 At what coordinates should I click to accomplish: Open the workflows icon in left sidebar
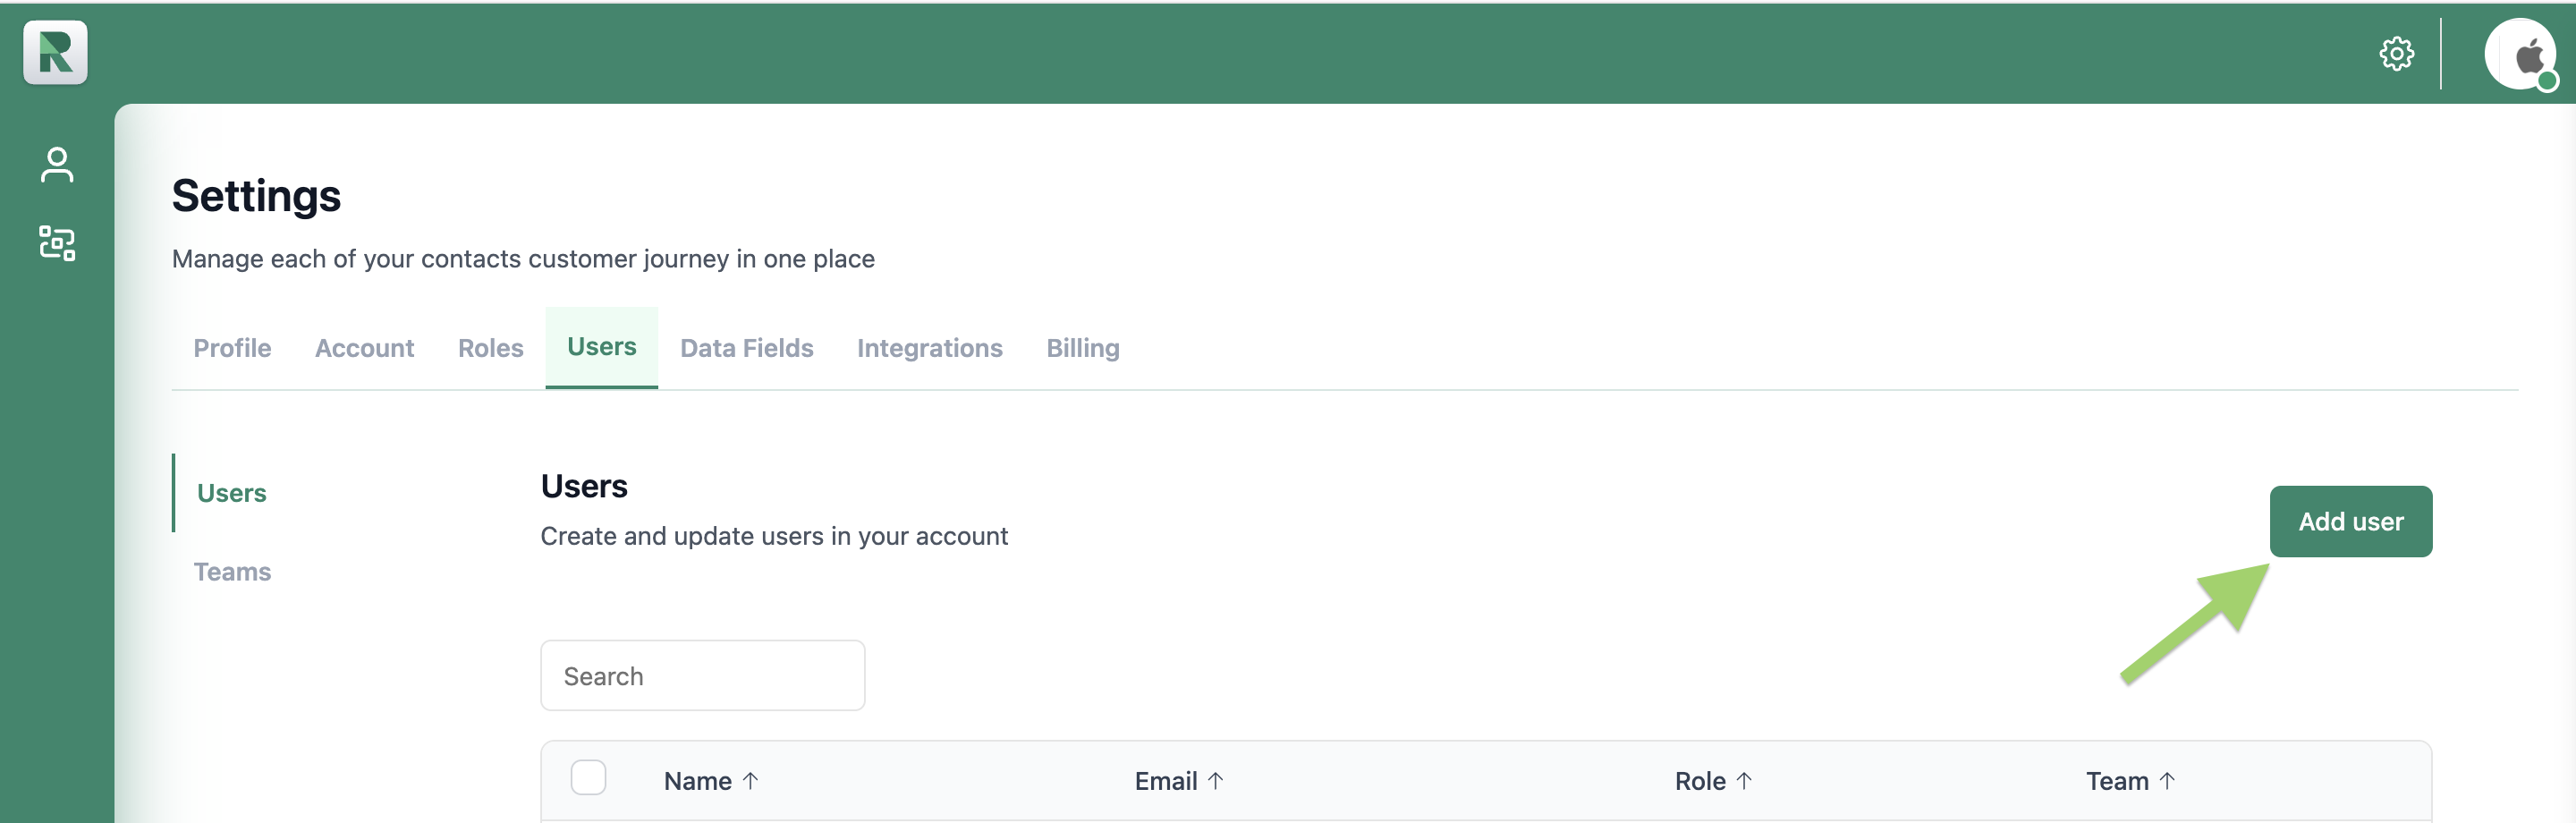click(57, 243)
